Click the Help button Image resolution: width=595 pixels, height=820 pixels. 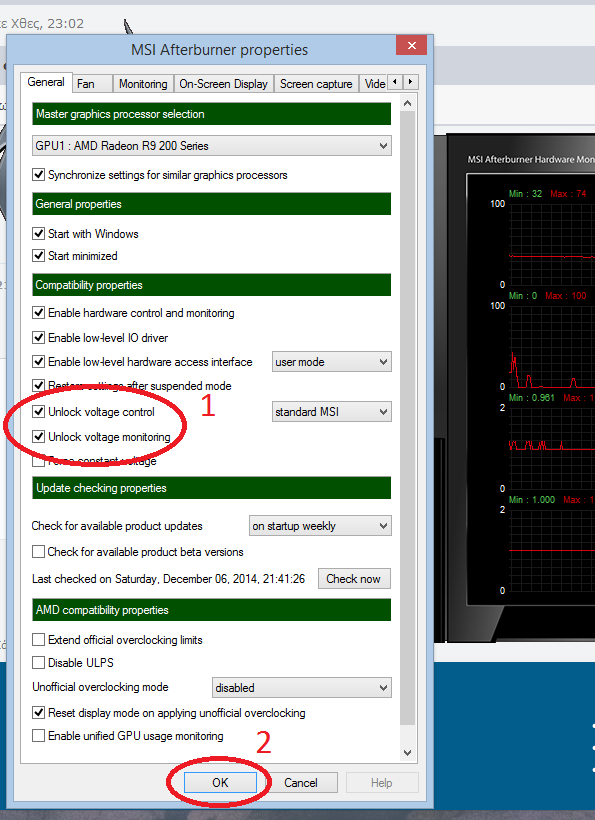point(382,782)
